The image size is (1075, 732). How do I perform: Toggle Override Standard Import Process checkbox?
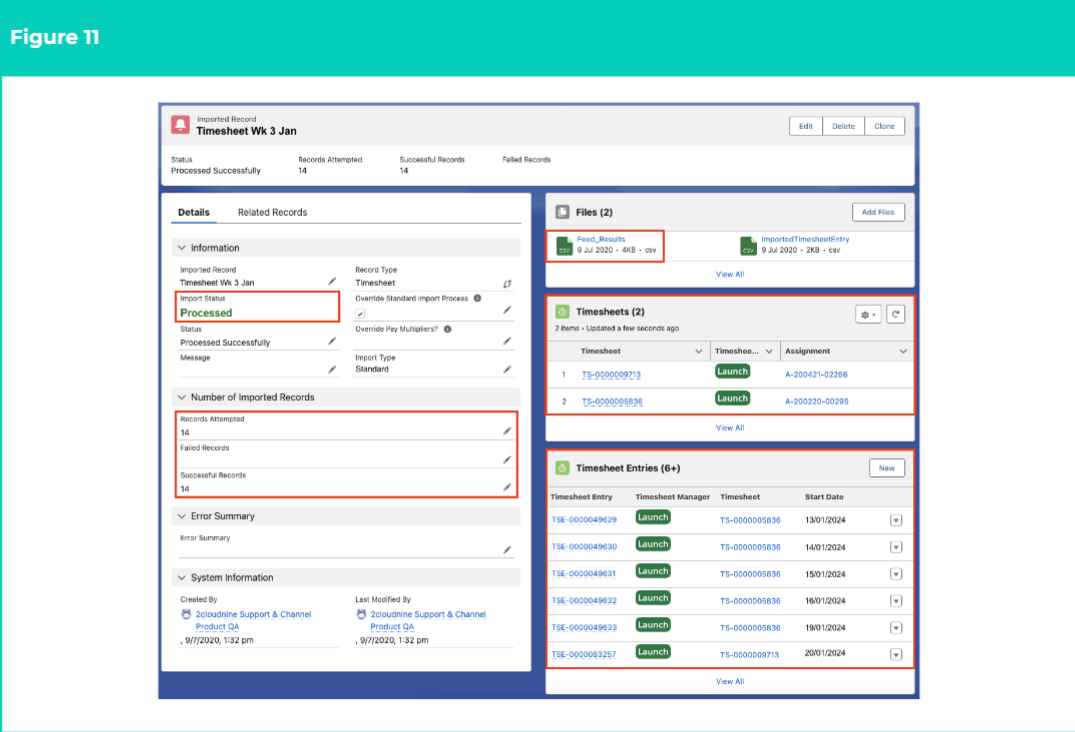360,313
